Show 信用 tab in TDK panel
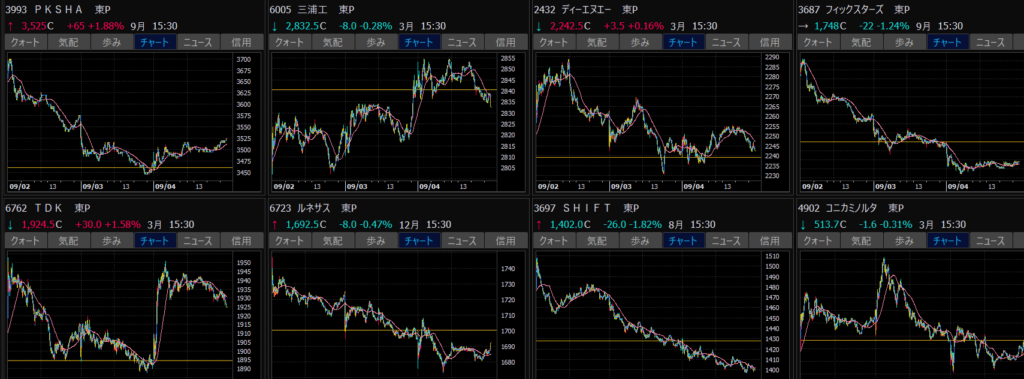The height and width of the screenshot is (379, 1024). point(242,240)
